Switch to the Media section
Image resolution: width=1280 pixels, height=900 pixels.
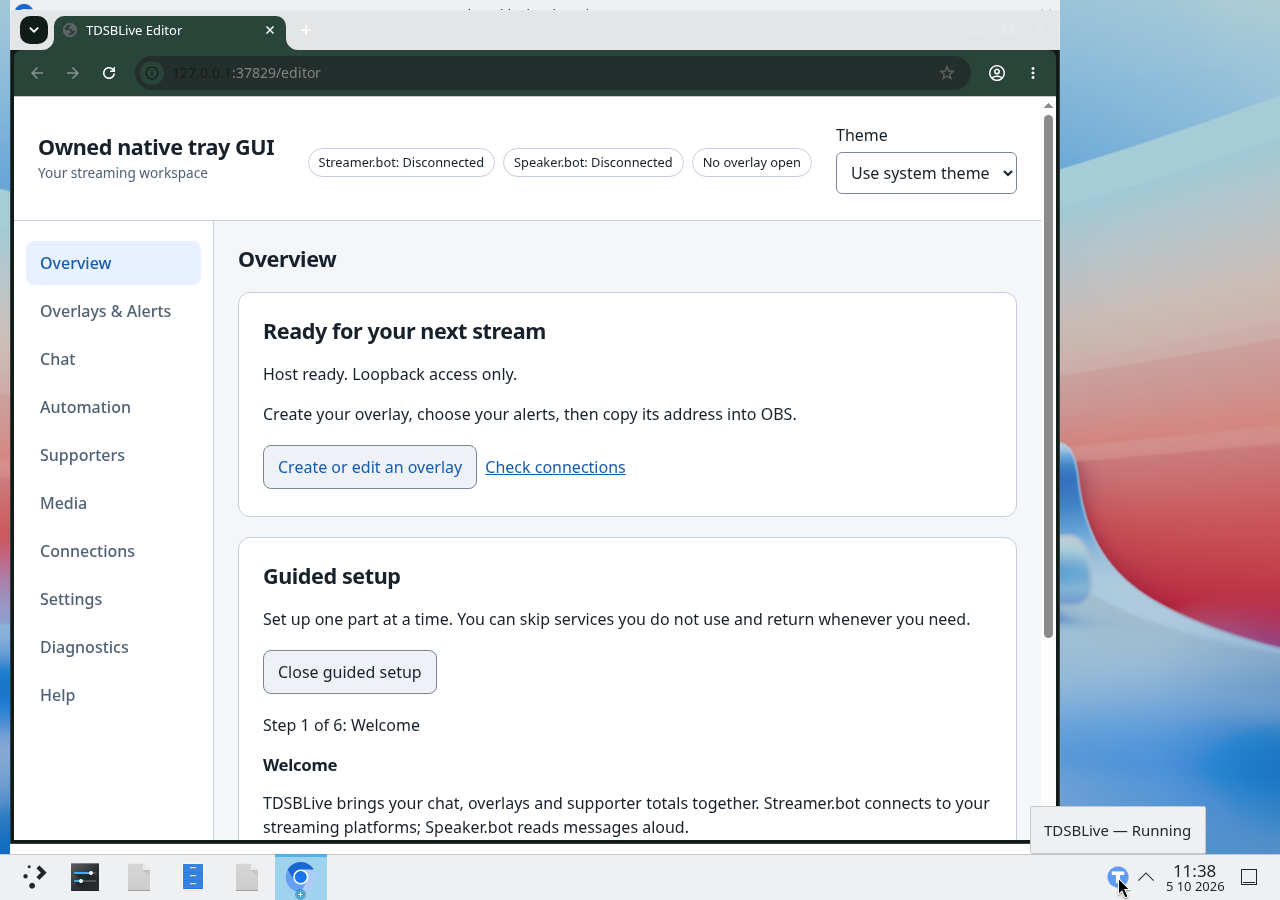(x=113, y=503)
